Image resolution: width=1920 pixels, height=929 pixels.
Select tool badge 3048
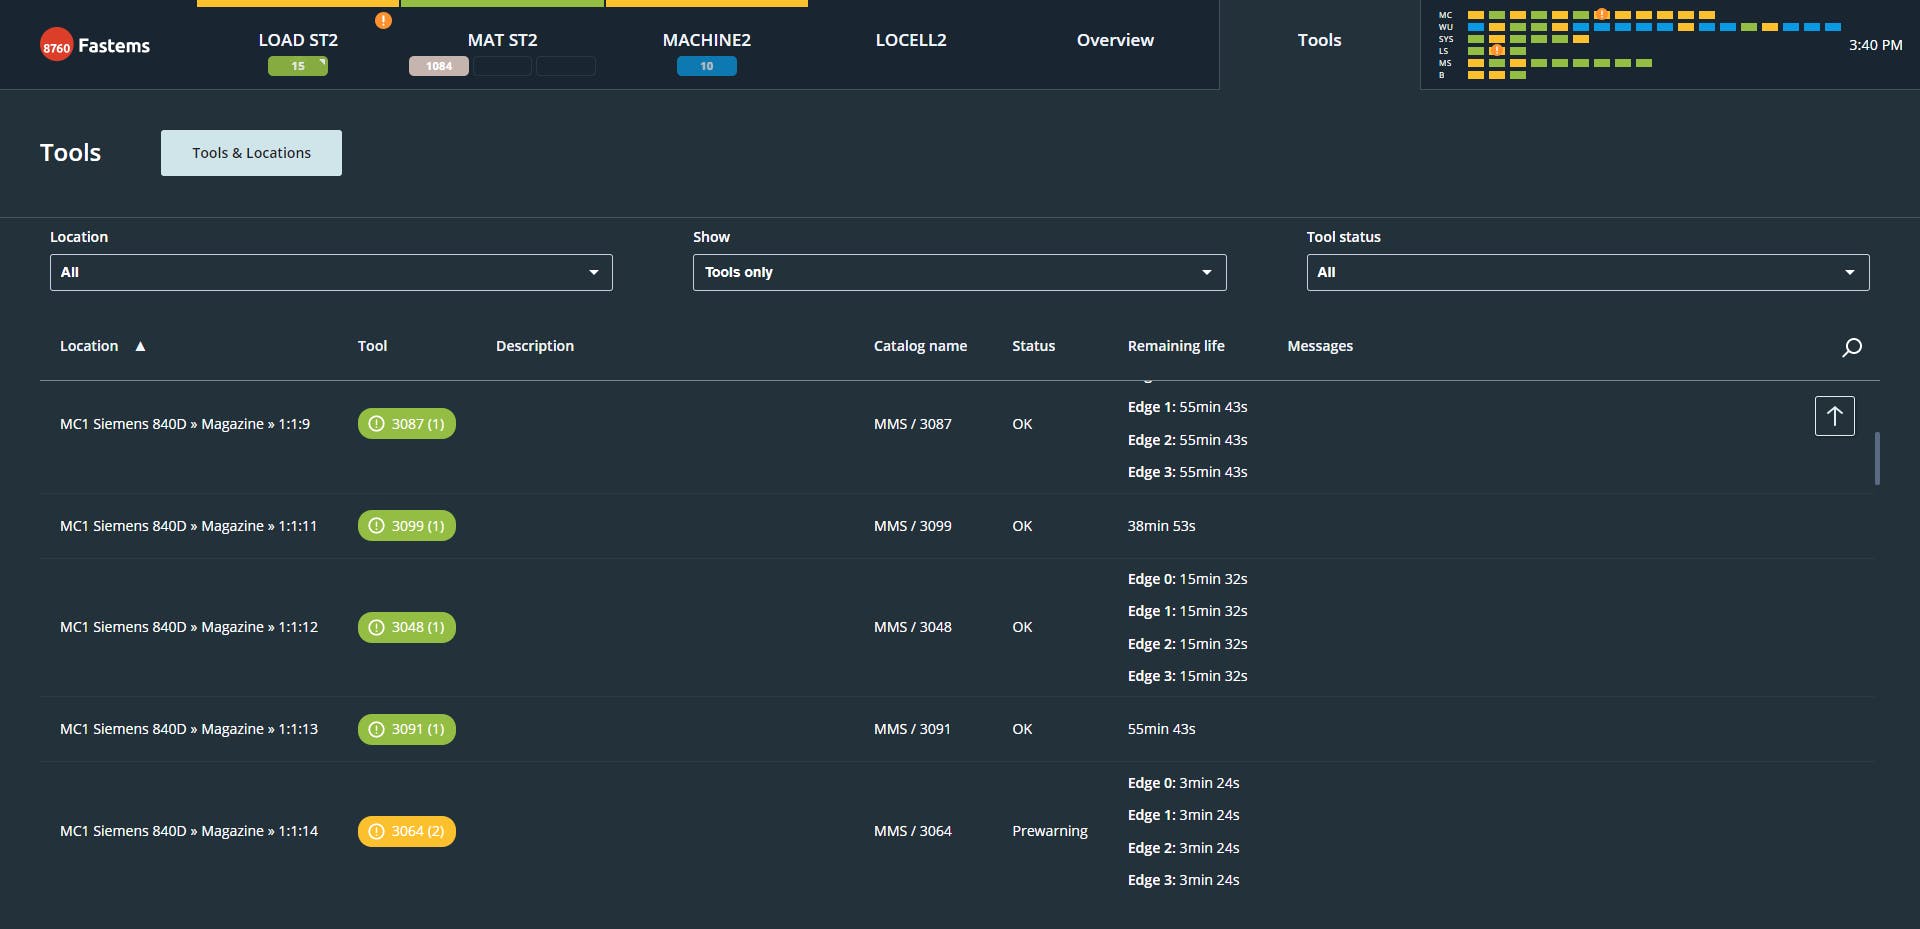pyautogui.click(x=407, y=627)
